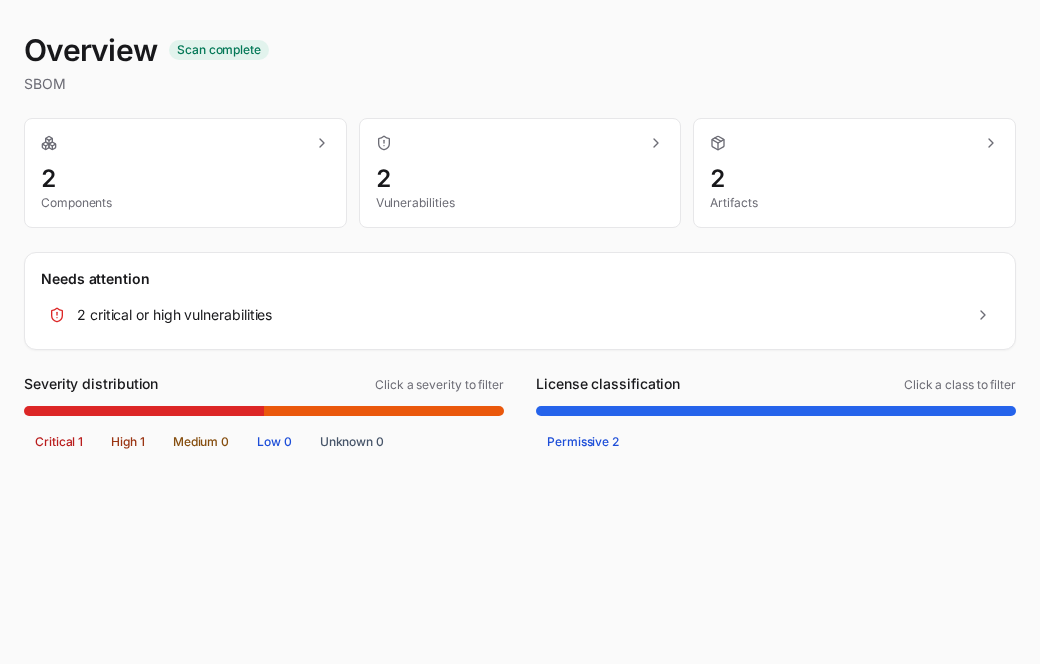
Task: Click the Artifacts label text
Action: 734,203
